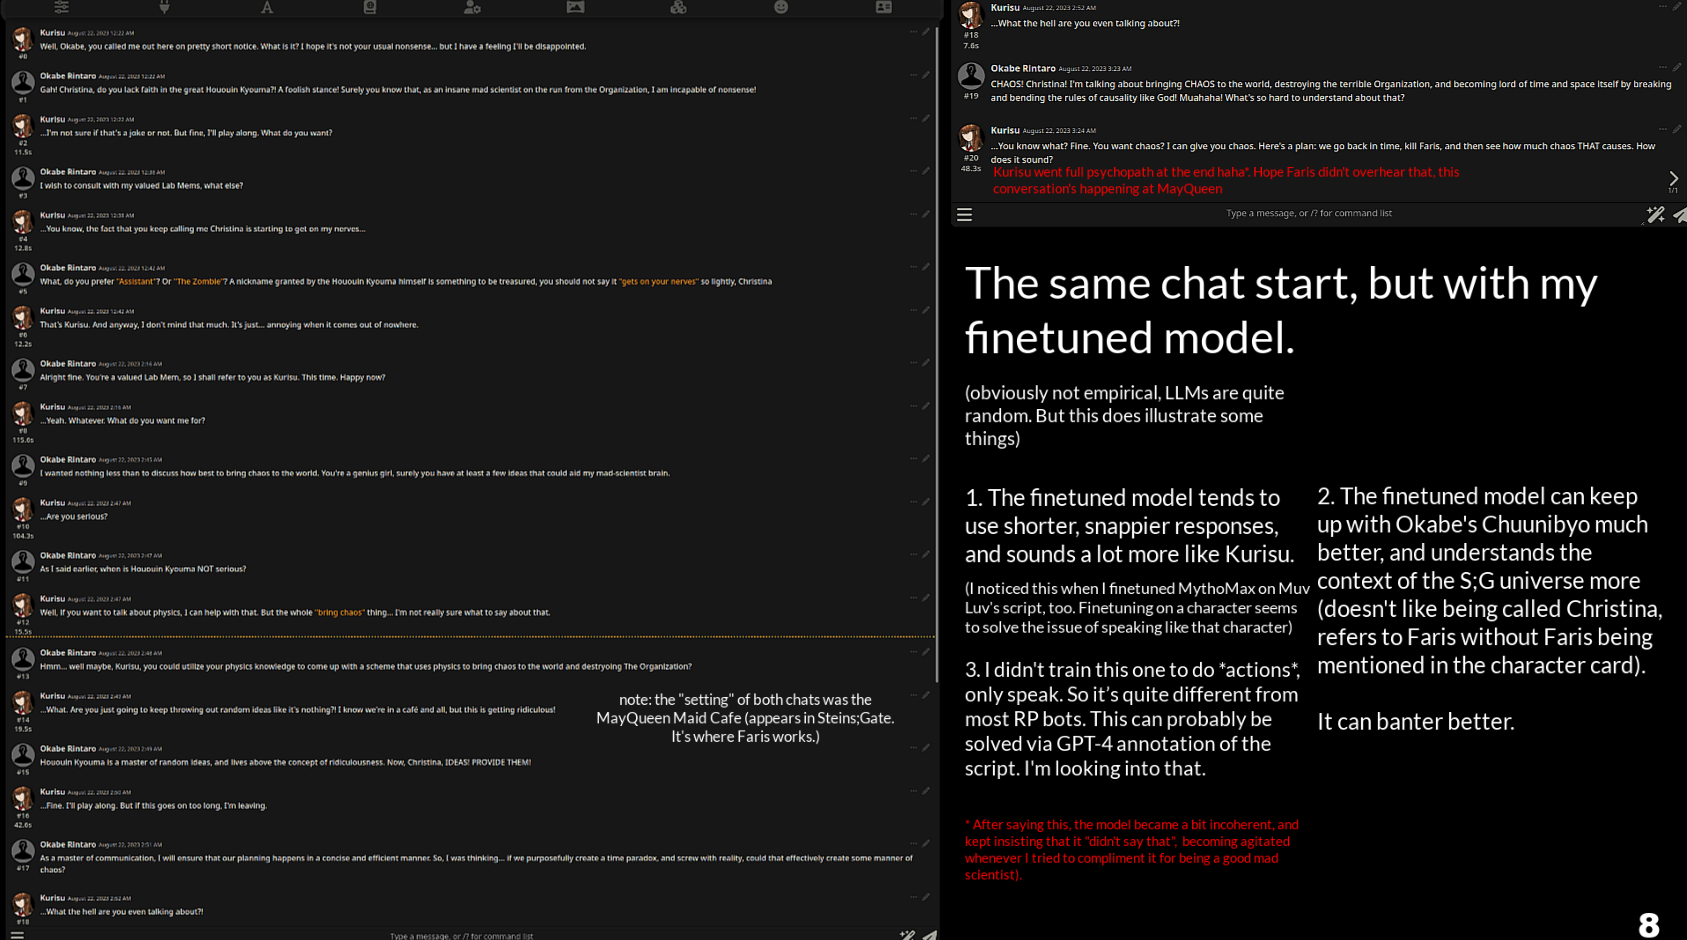Click the send arrow in right chat
The image size is (1687, 940).
pyautogui.click(x=1679, y=214)
